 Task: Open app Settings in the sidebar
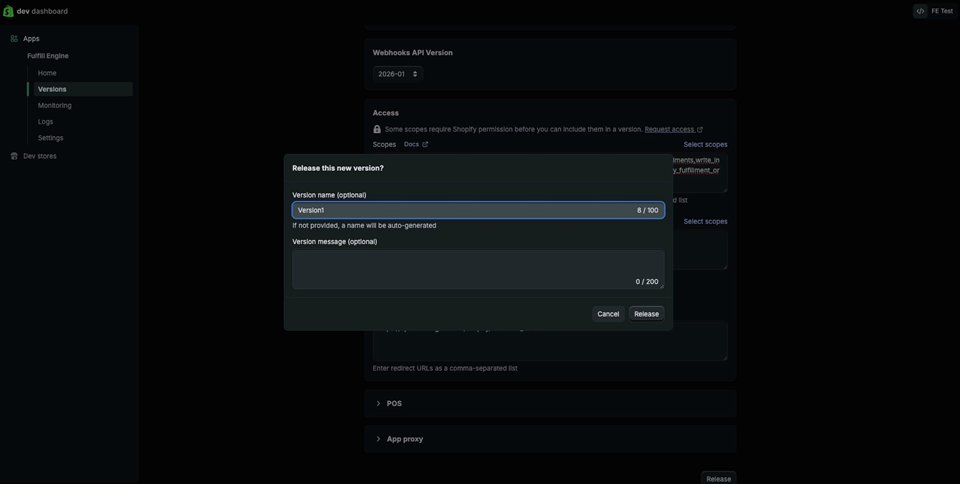coord(50,138)
